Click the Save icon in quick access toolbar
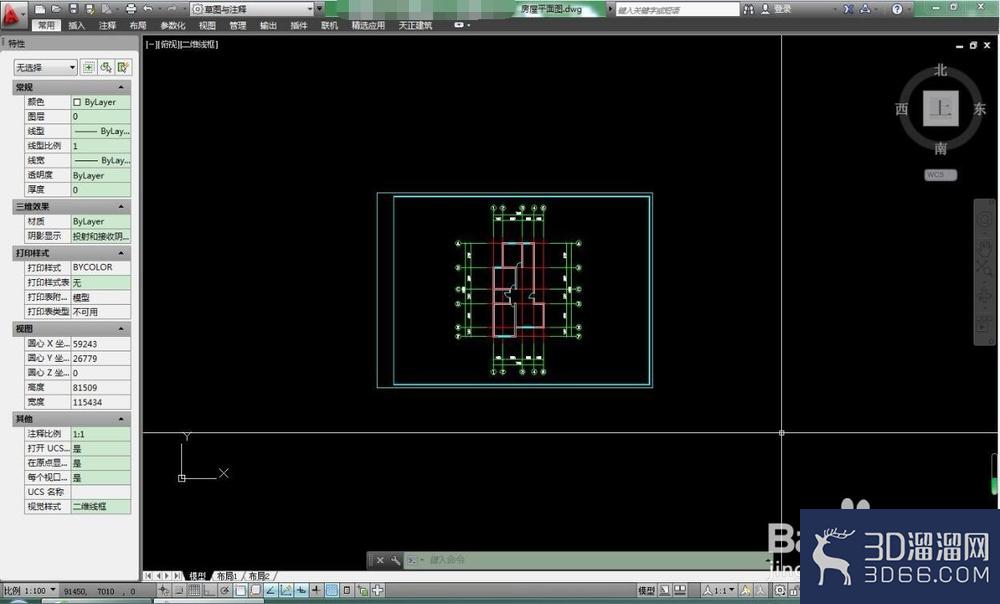The height and width of the screenshot is (604, 1000). click(73, 9)
